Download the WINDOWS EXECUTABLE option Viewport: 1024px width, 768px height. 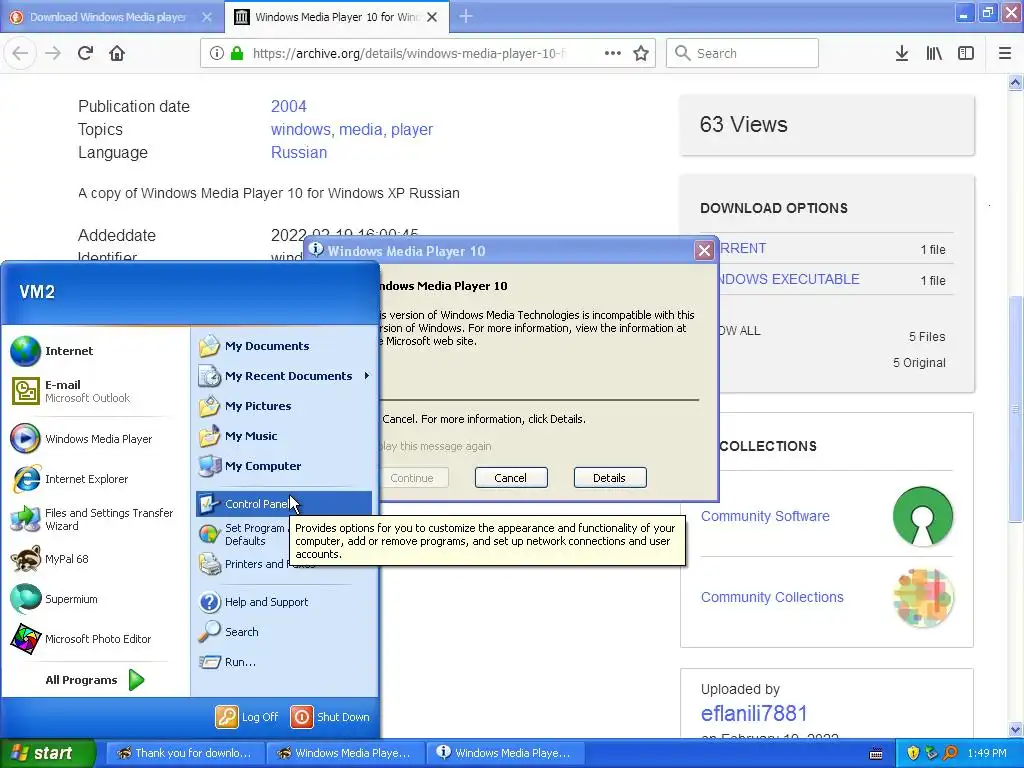click(x=789, y=280)
